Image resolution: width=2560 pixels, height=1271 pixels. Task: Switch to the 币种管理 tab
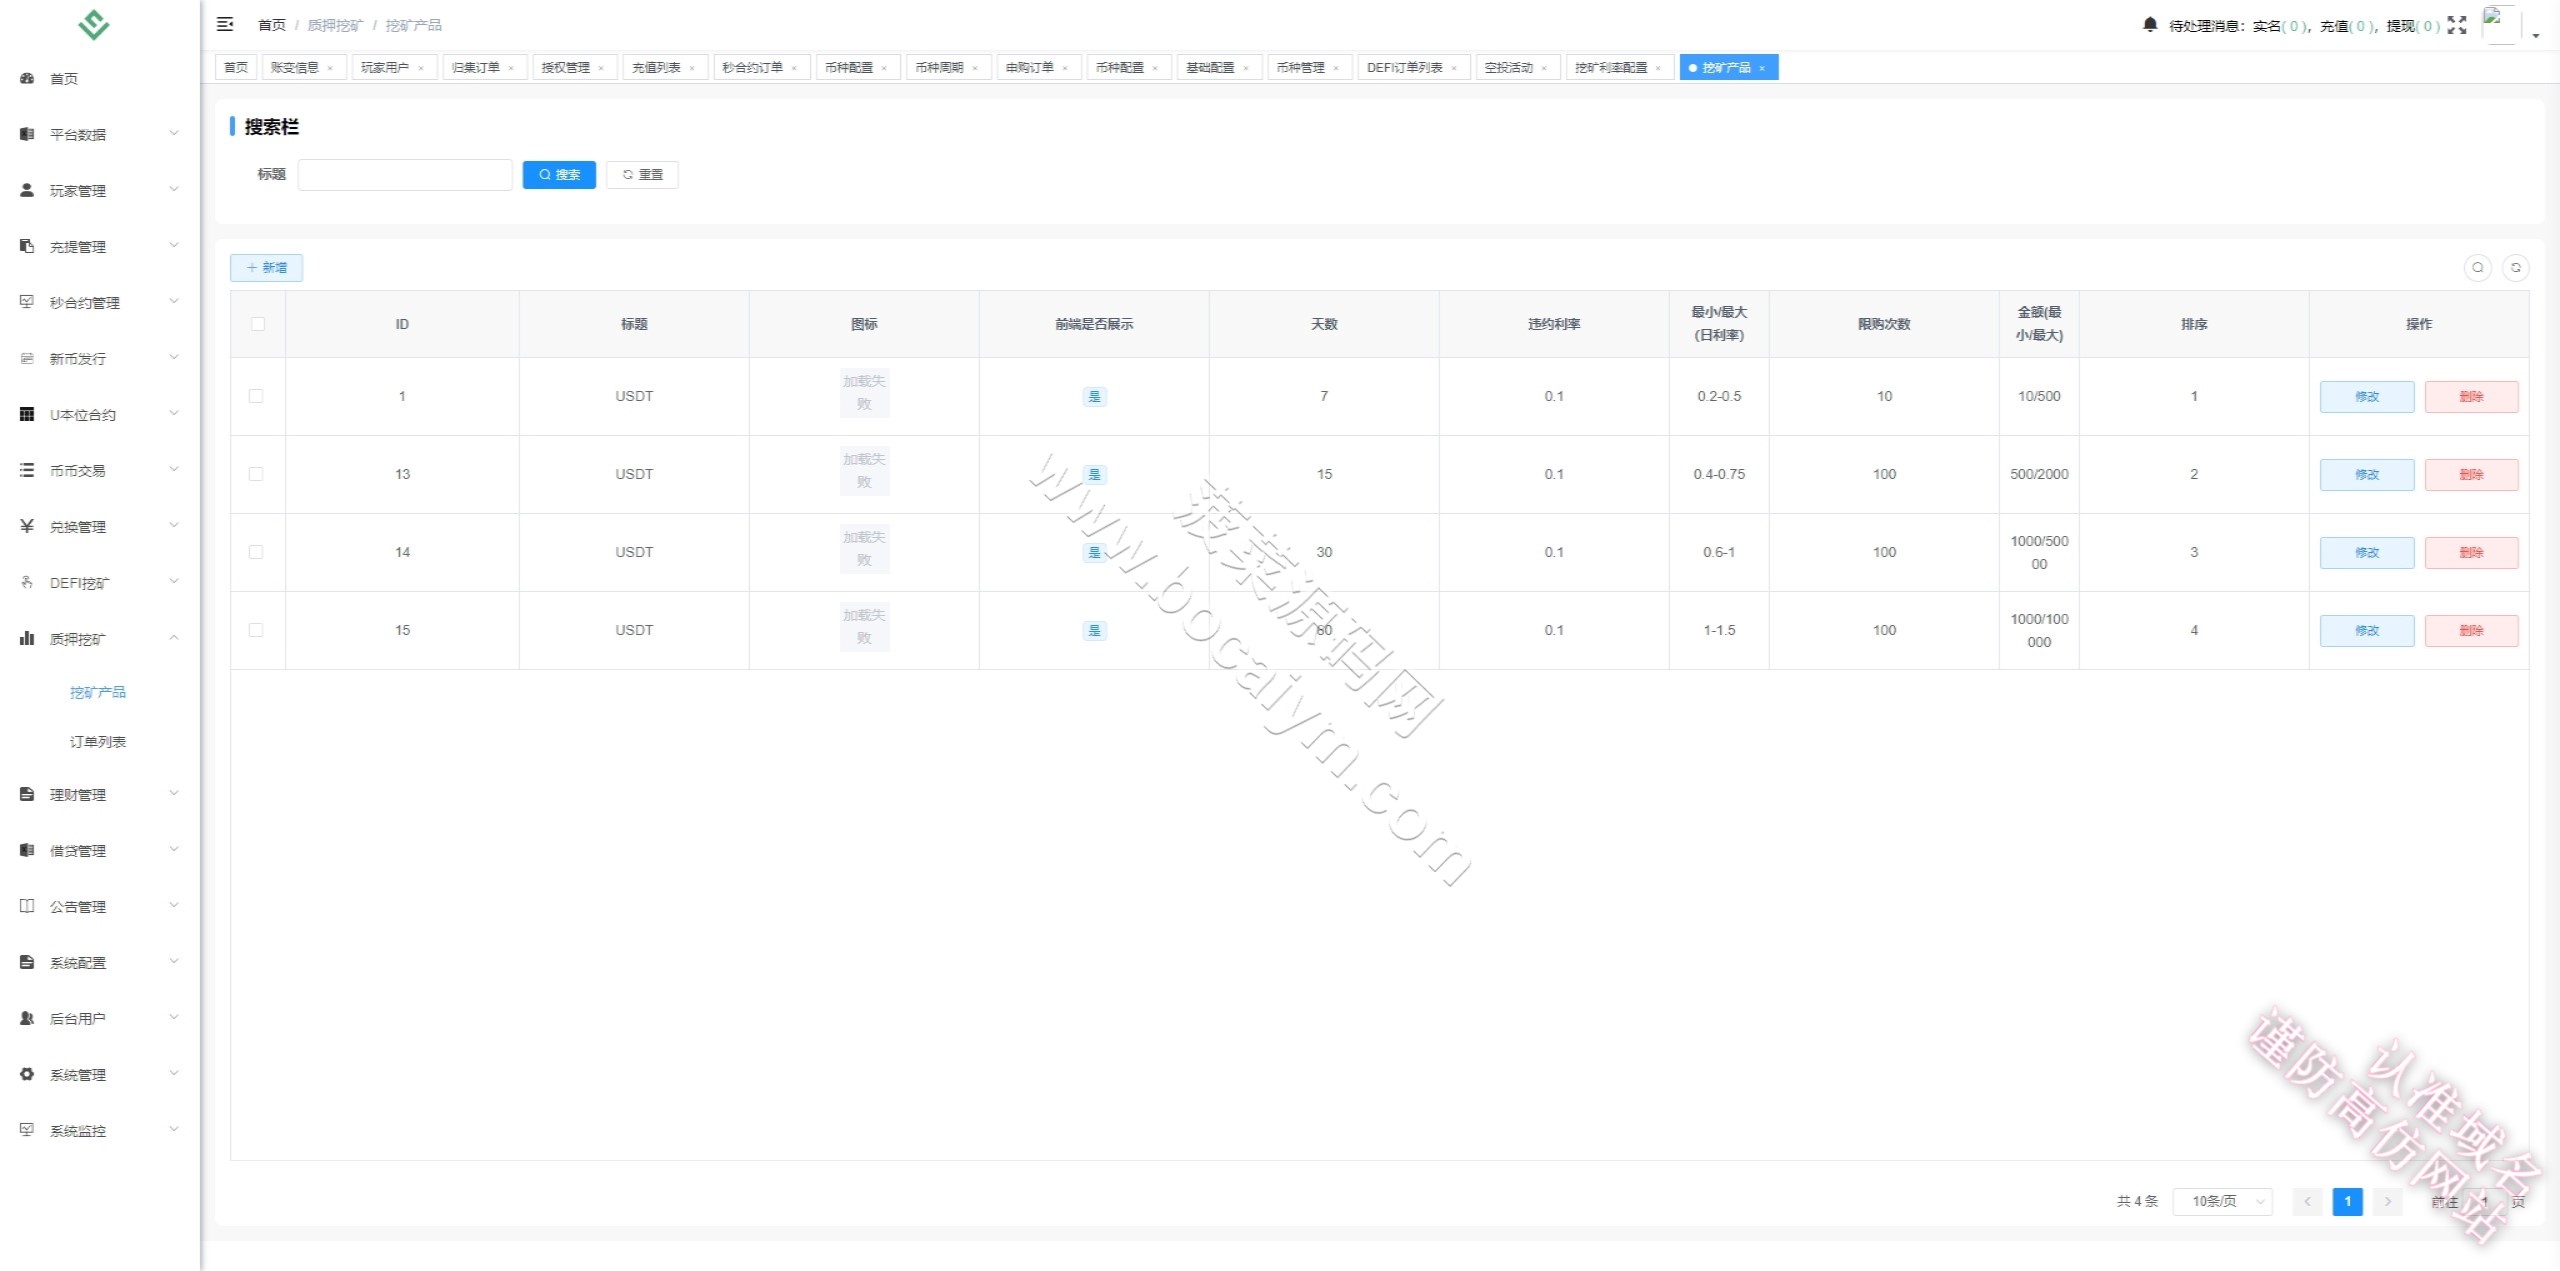[1309, 67]
